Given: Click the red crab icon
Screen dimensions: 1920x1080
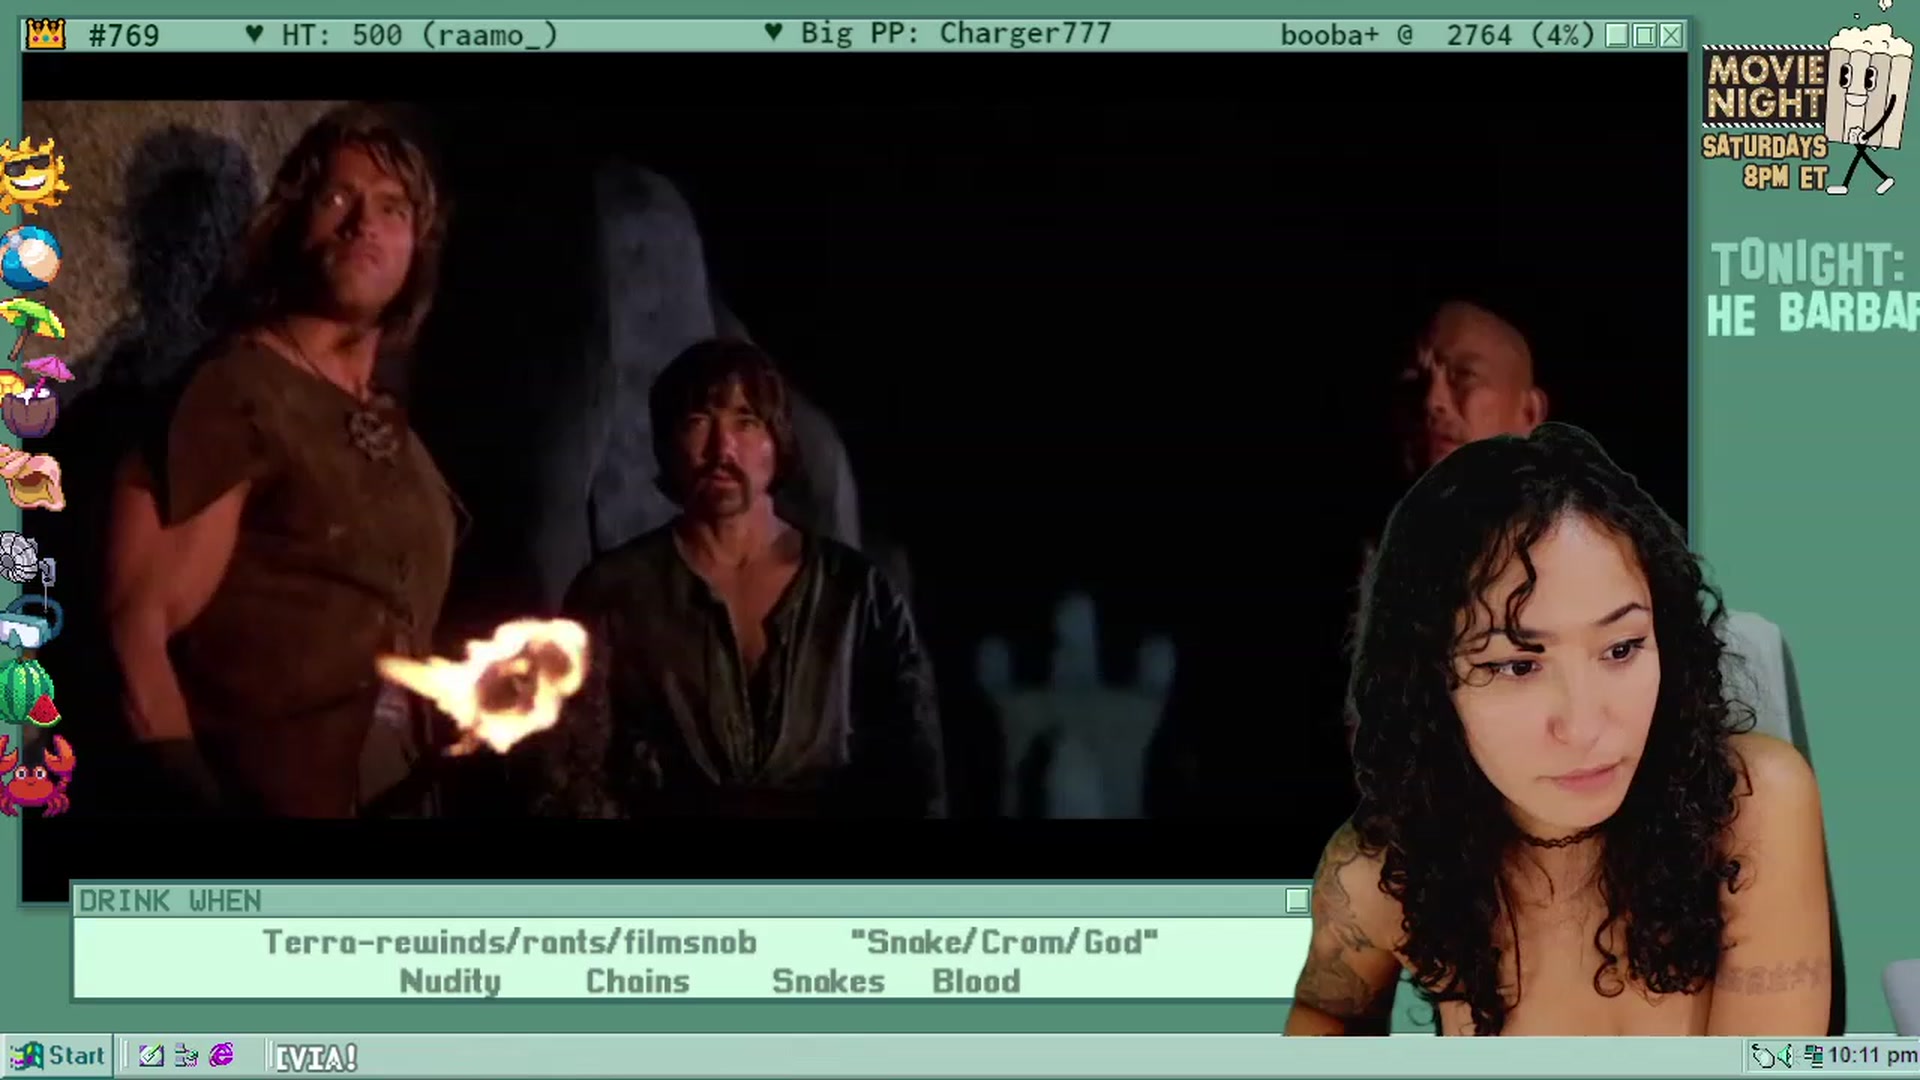Looking at the screenshot, I should pos(36,775).
